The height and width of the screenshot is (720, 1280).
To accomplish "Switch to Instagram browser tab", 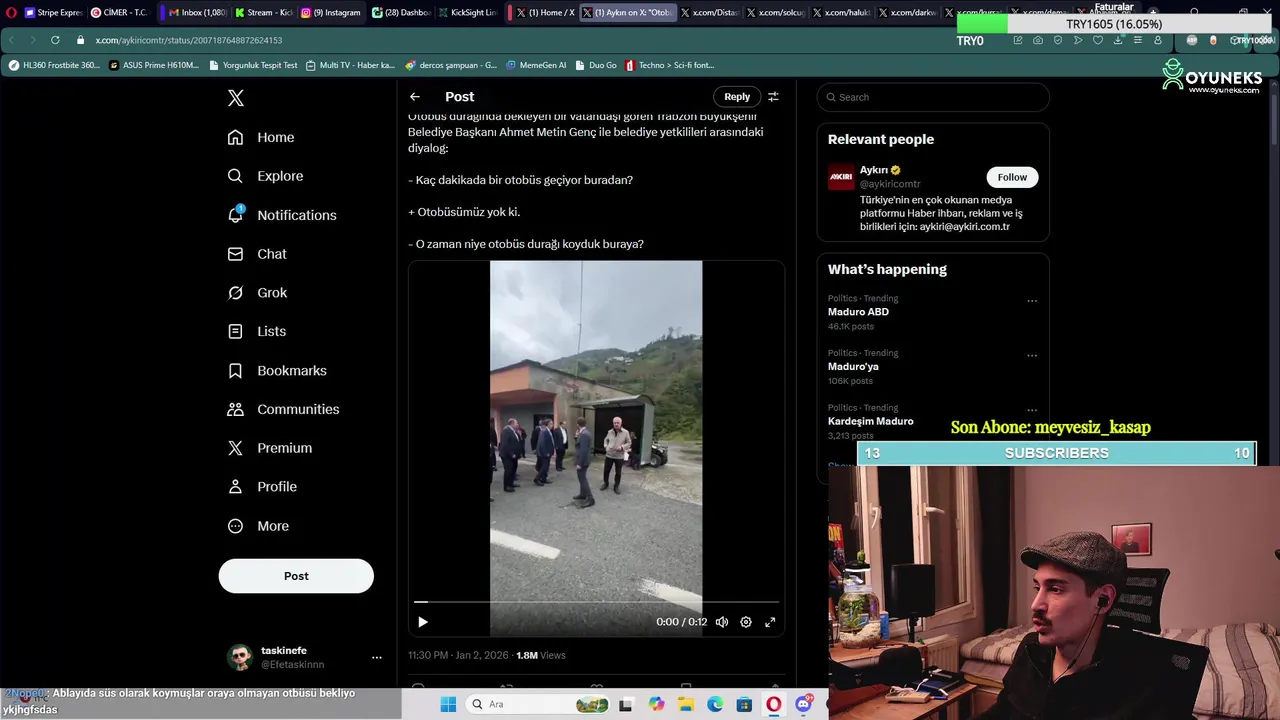I will point(331,13).
